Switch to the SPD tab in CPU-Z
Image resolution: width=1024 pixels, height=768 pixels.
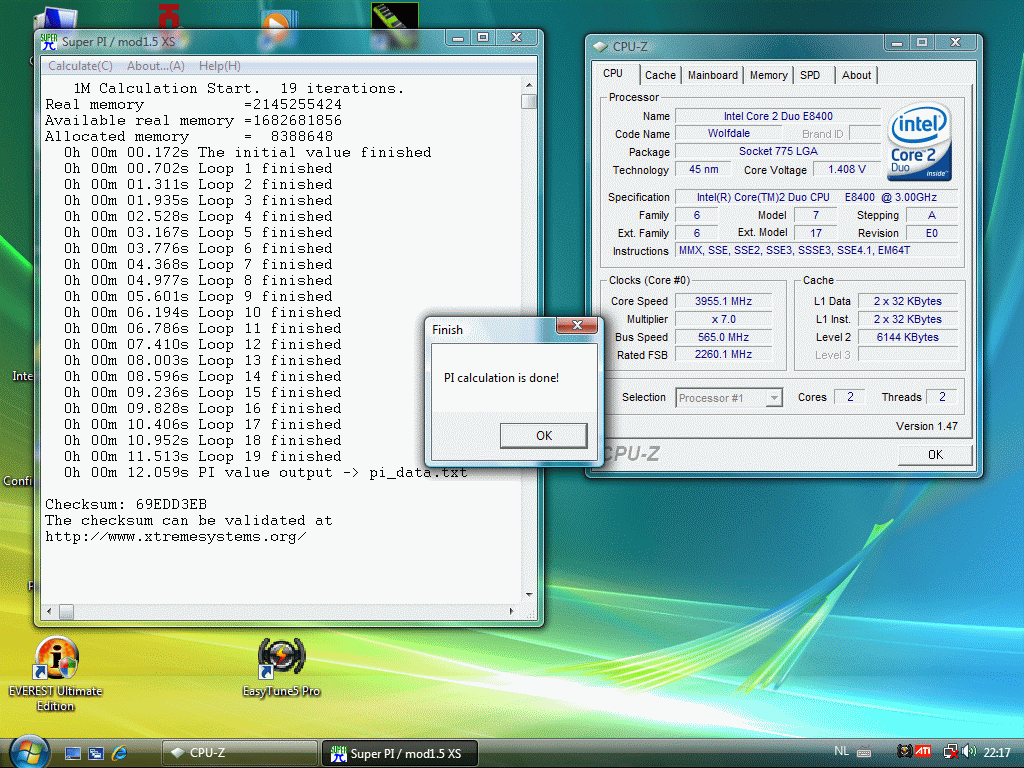click(810, 75)
